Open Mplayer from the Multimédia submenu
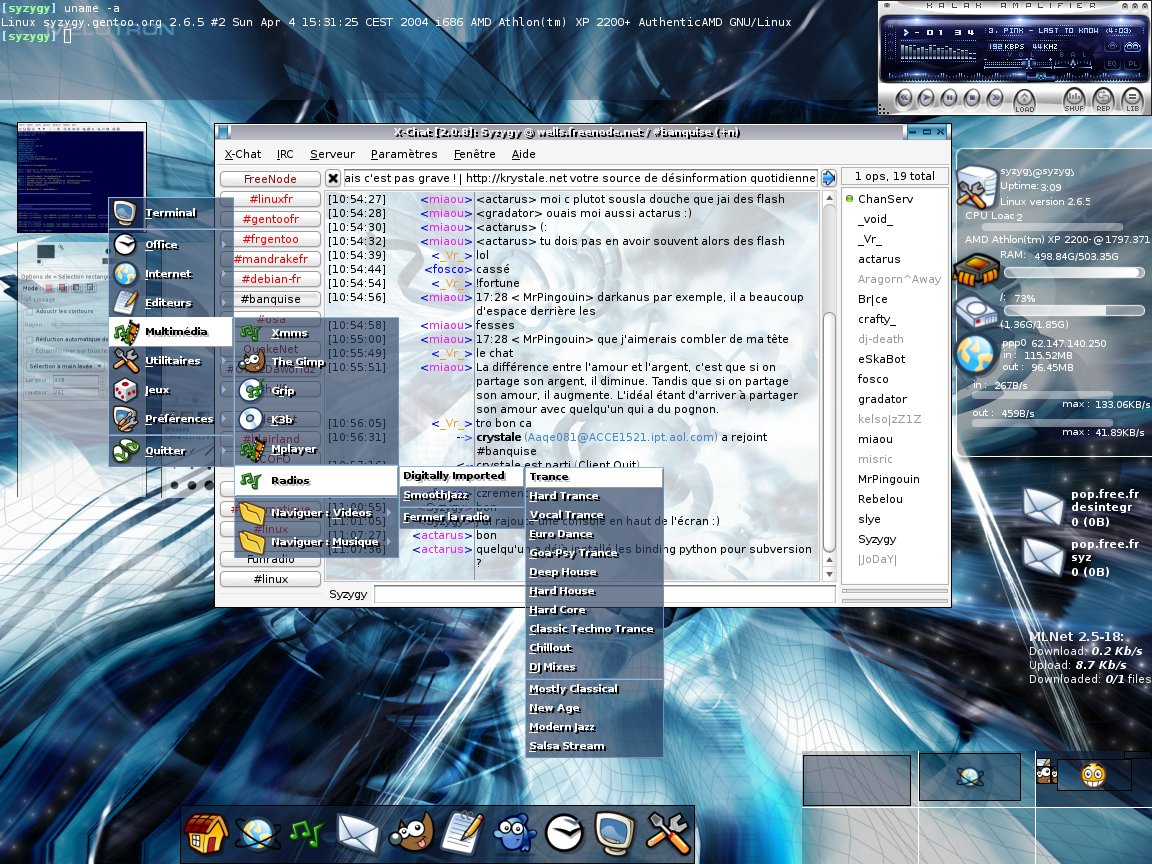The width and height of the screenshot is (1152, 864). click(x=293, y=449)
